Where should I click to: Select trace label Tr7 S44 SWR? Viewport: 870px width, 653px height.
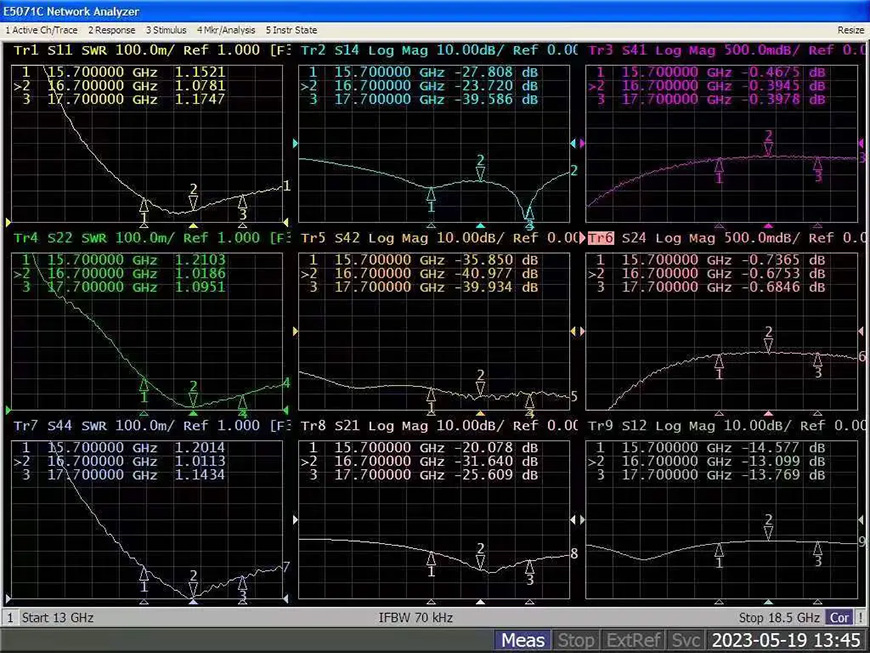(x=61, y=426)
